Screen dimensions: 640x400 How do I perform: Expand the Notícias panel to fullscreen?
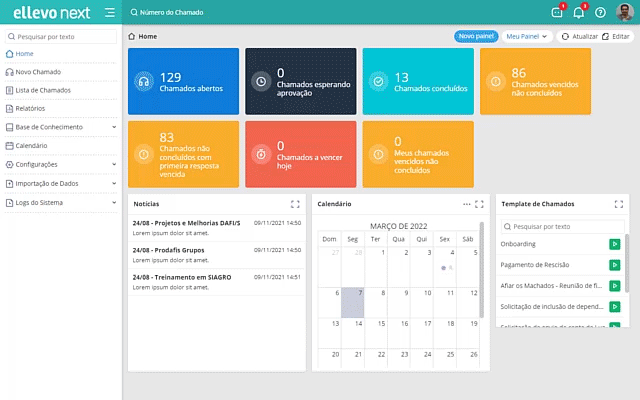click(295, 204)
